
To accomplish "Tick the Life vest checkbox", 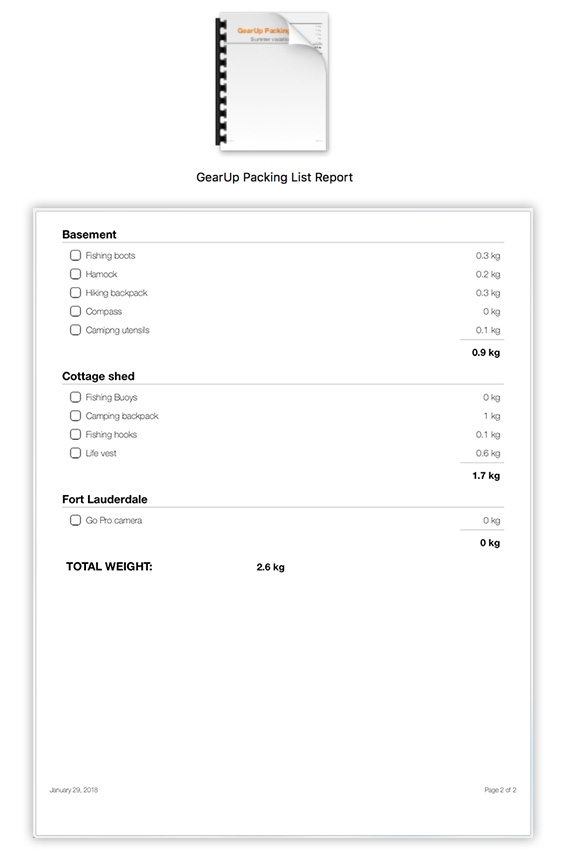I will click(75, 454).
